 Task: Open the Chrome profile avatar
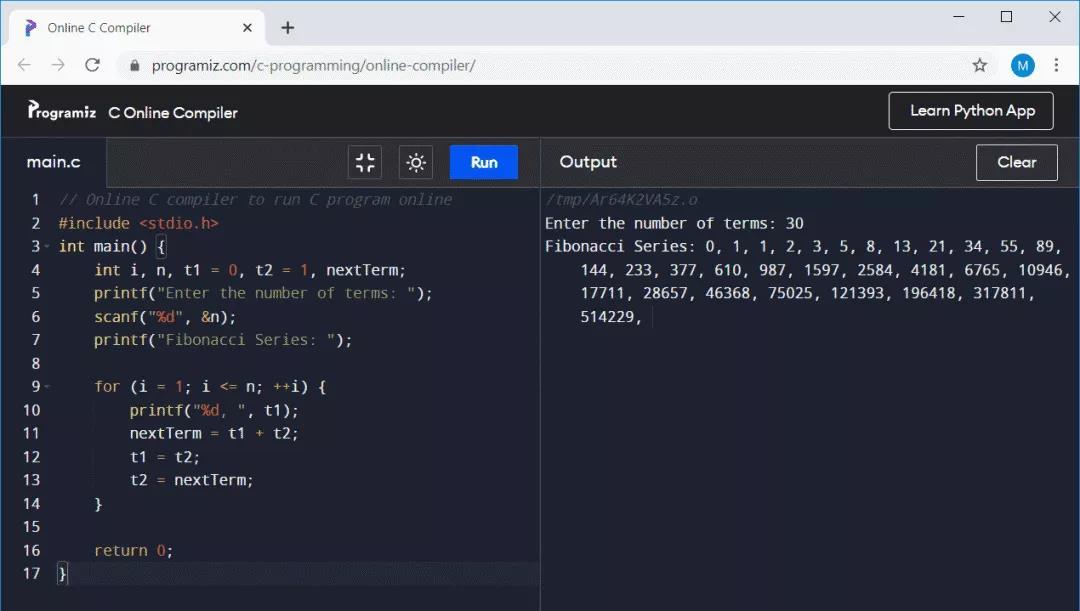pyautogui.click(x=1022, y=65)
